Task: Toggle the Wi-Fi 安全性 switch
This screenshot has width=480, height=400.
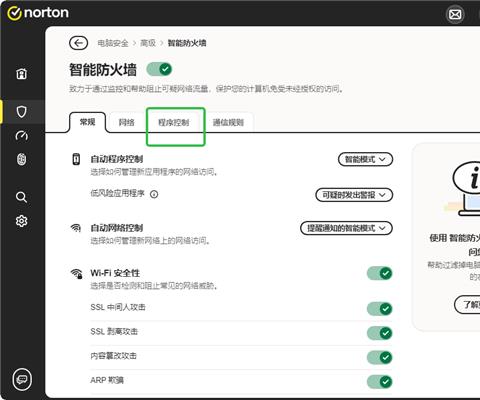Action: pyautogui.click(x=380, y=273)
